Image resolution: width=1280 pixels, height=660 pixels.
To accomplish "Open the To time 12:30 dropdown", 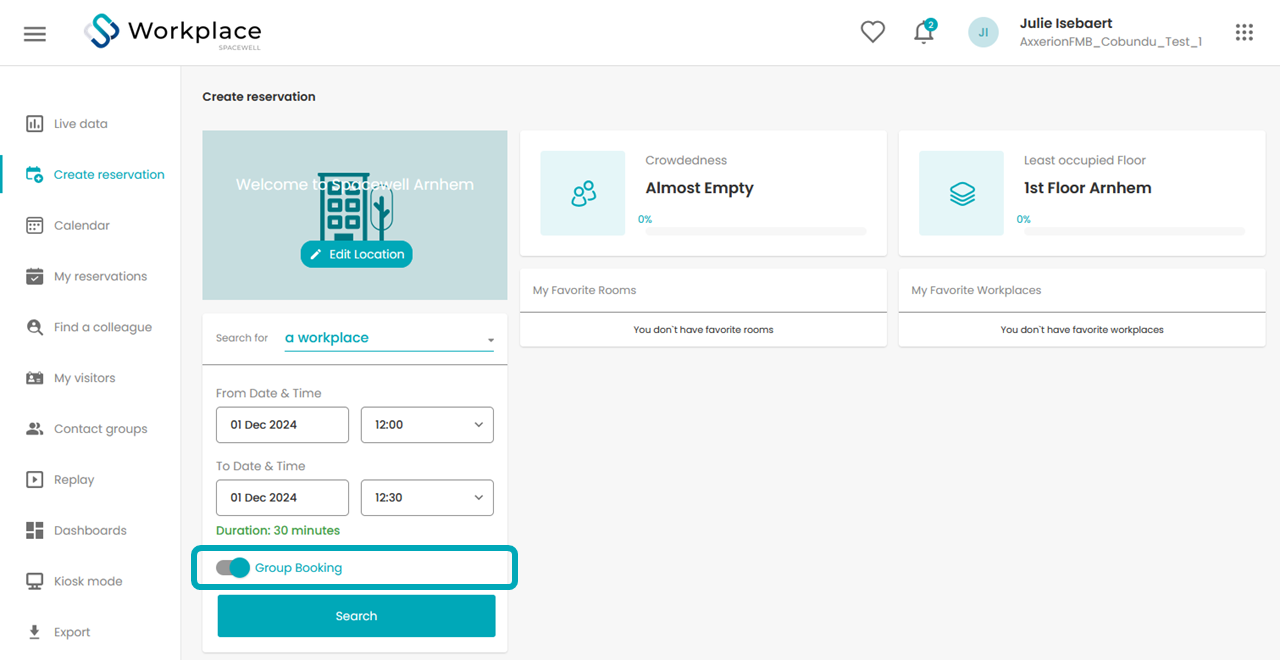I will tap(427, 498).
